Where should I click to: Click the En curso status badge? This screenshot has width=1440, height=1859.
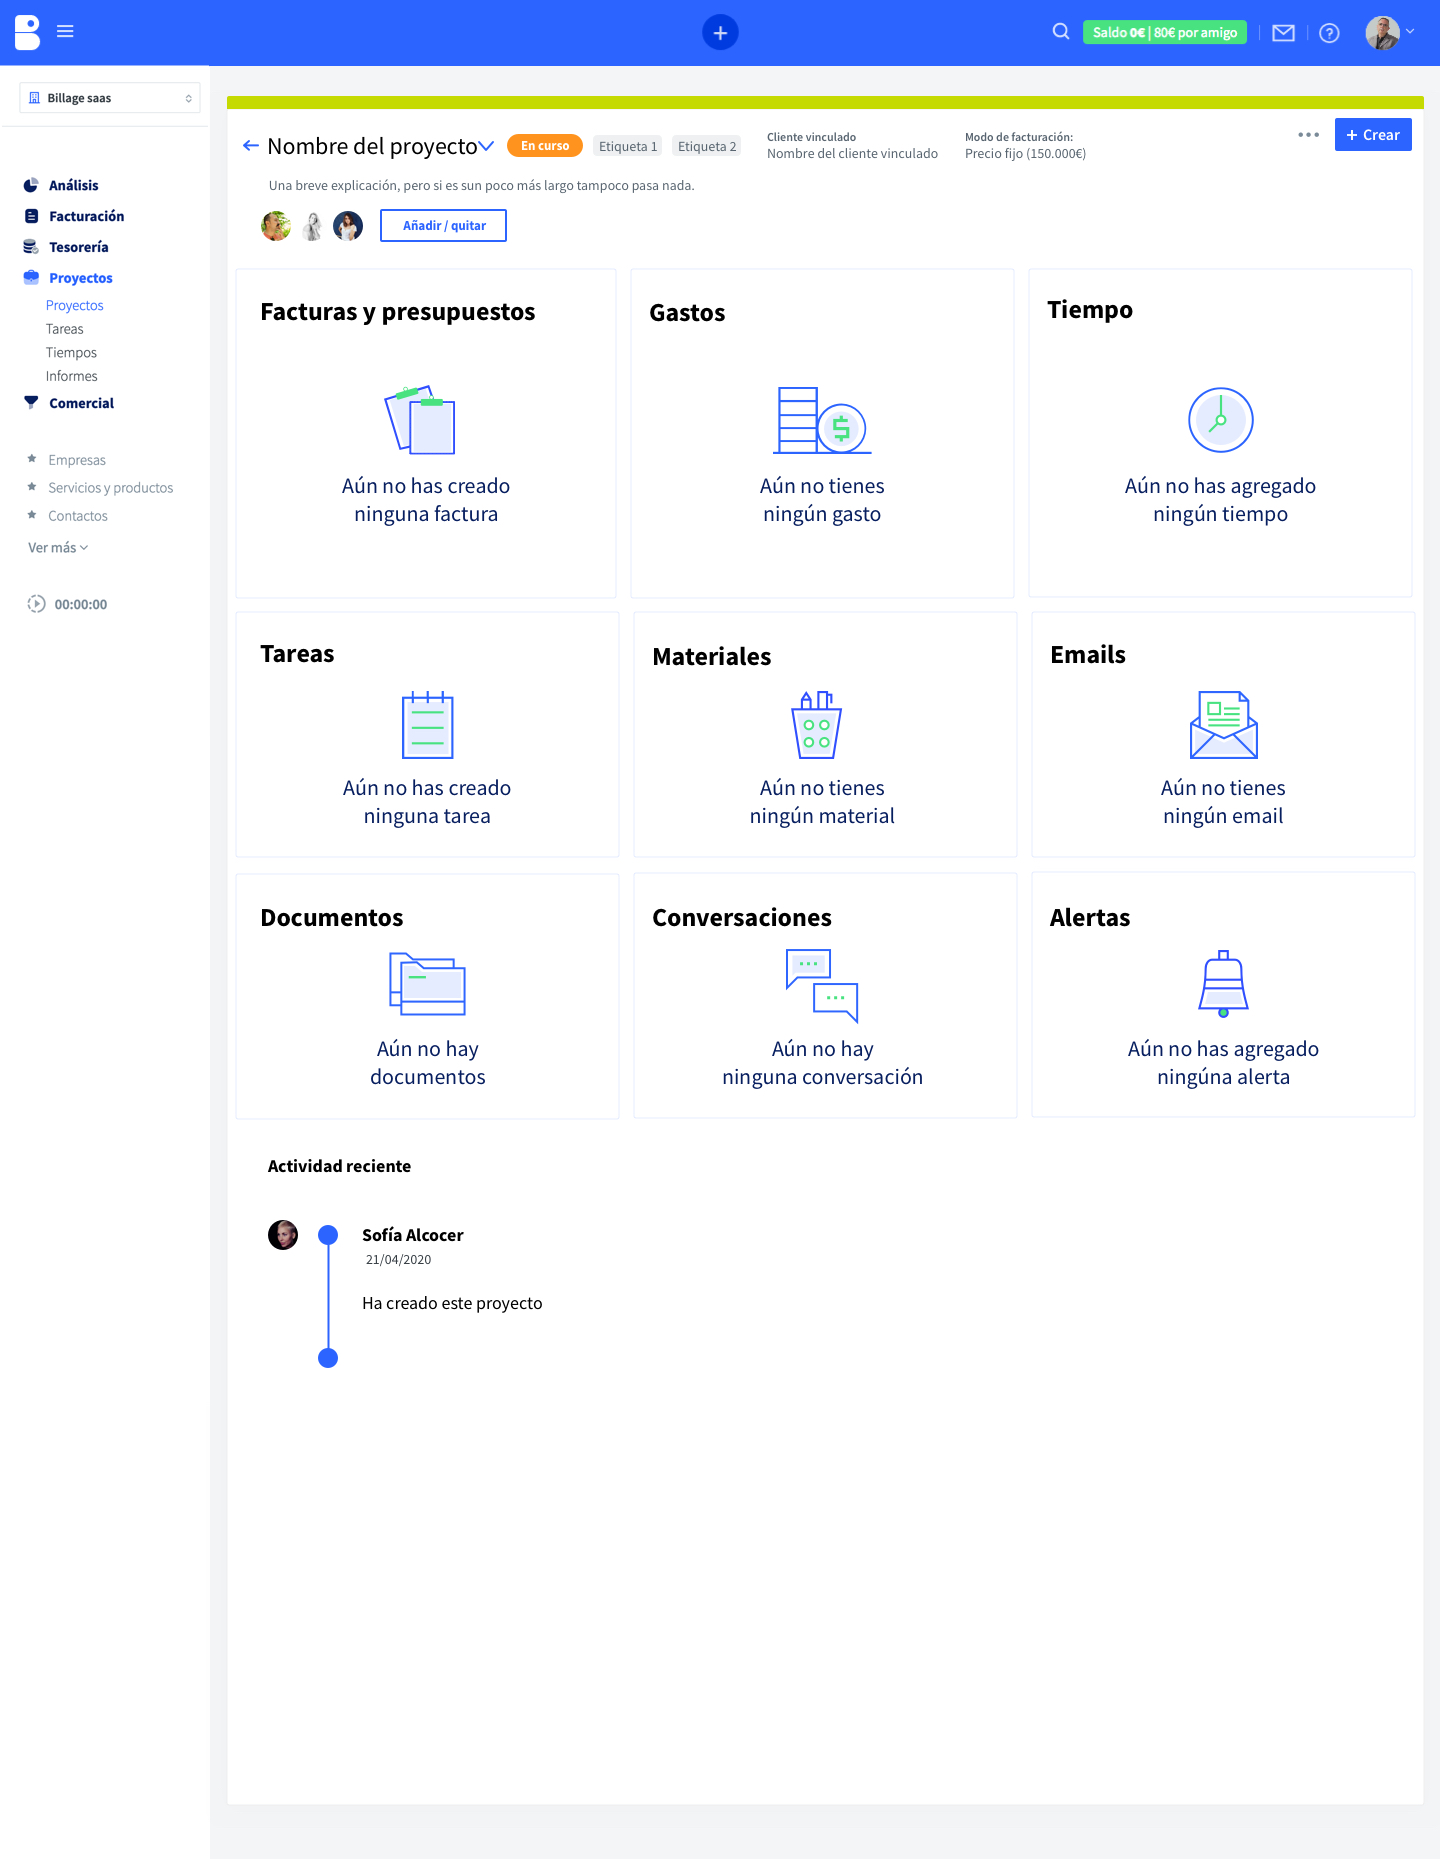(544, 146)
